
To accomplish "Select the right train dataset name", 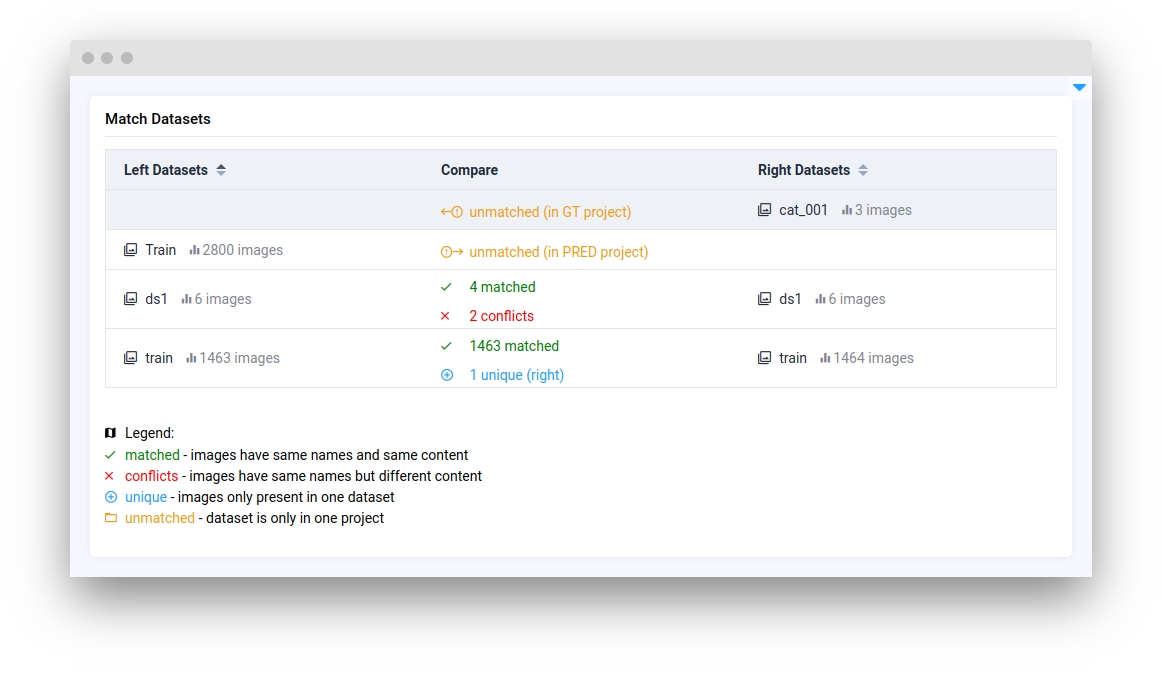I will (x=792, y=358).
